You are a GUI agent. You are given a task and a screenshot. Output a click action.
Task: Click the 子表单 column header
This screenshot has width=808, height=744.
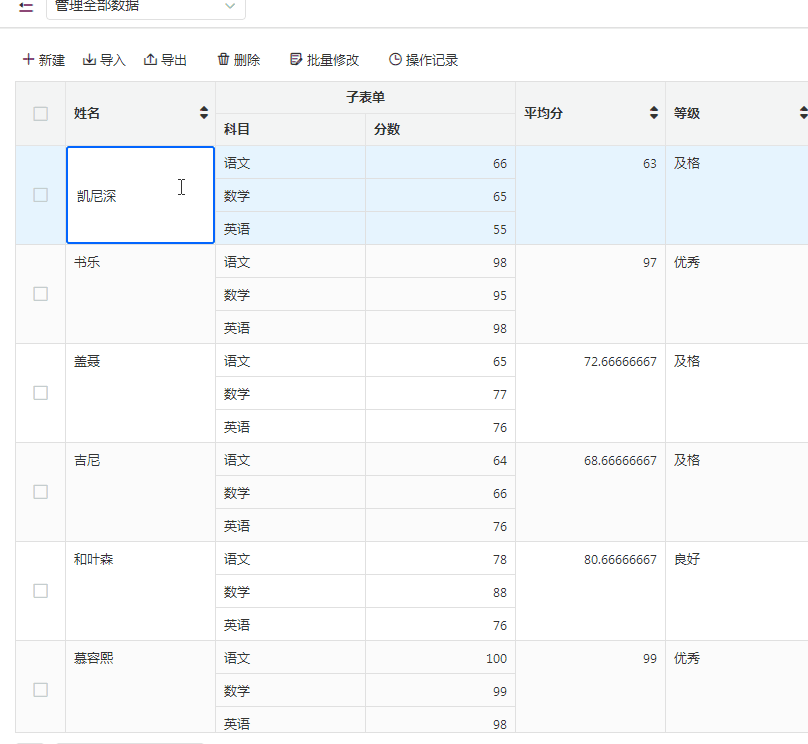pos(365,97)
